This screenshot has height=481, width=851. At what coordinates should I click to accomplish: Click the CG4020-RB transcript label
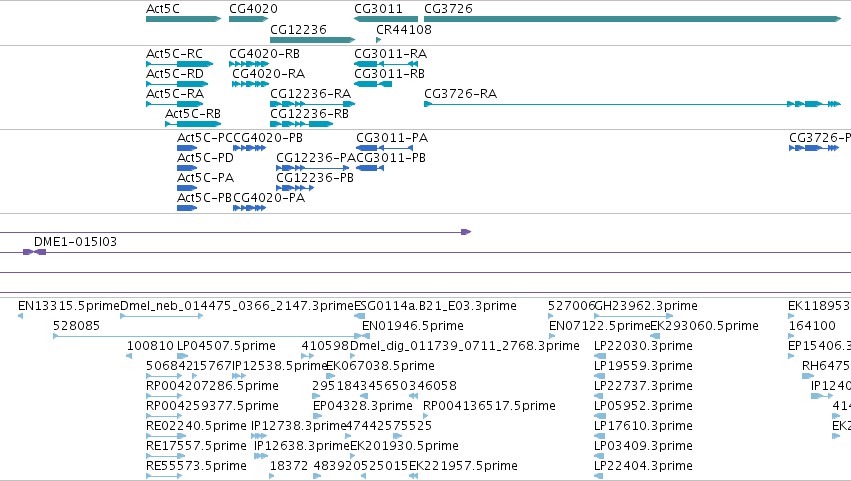[x=264, y=54]
